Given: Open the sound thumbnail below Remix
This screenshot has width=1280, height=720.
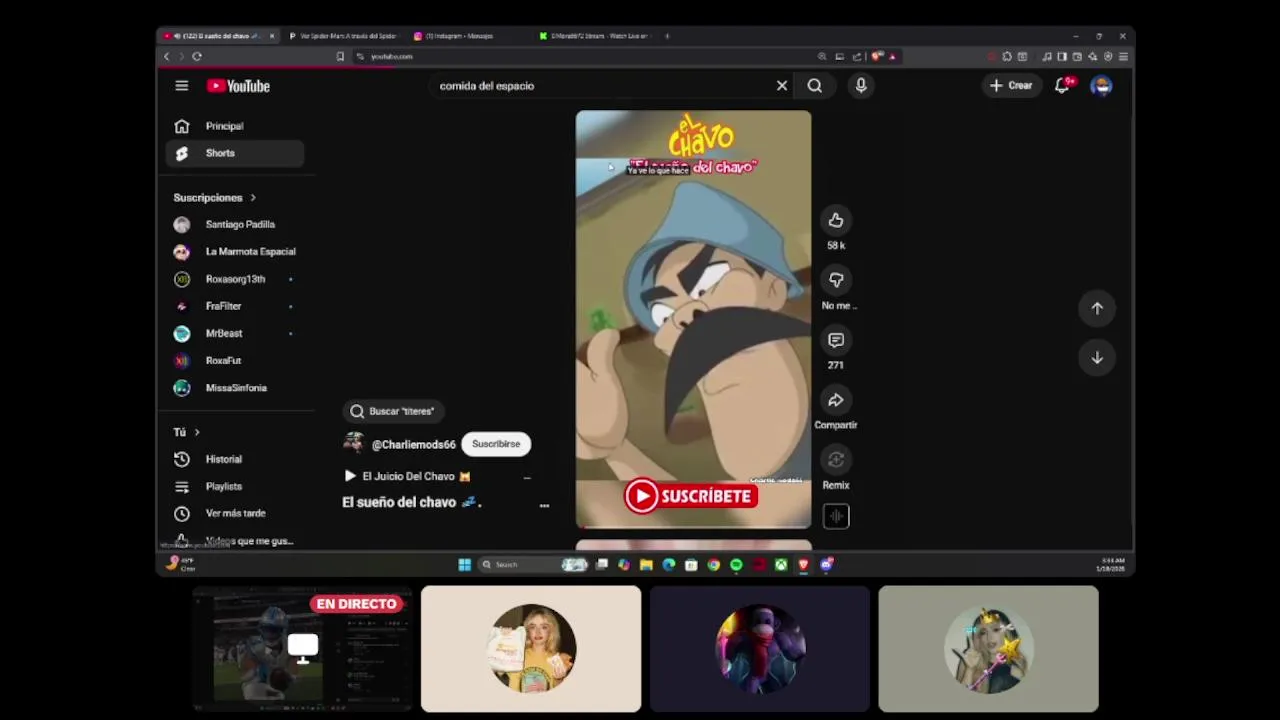Looking at the screenshot, I should 836,516.
